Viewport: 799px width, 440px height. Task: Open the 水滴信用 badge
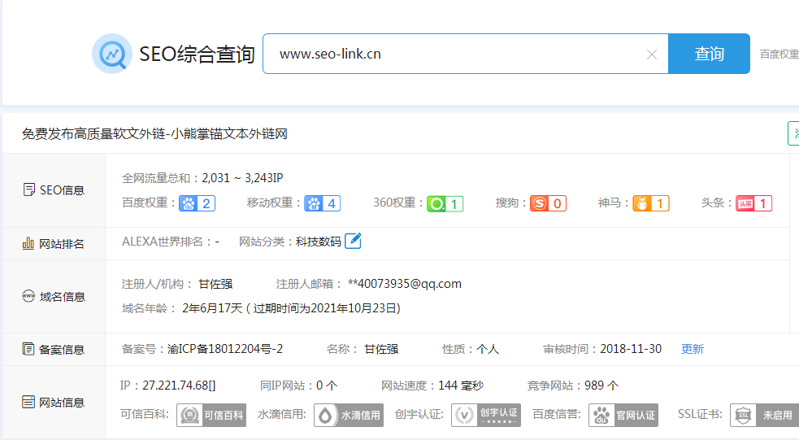point(349,415)
